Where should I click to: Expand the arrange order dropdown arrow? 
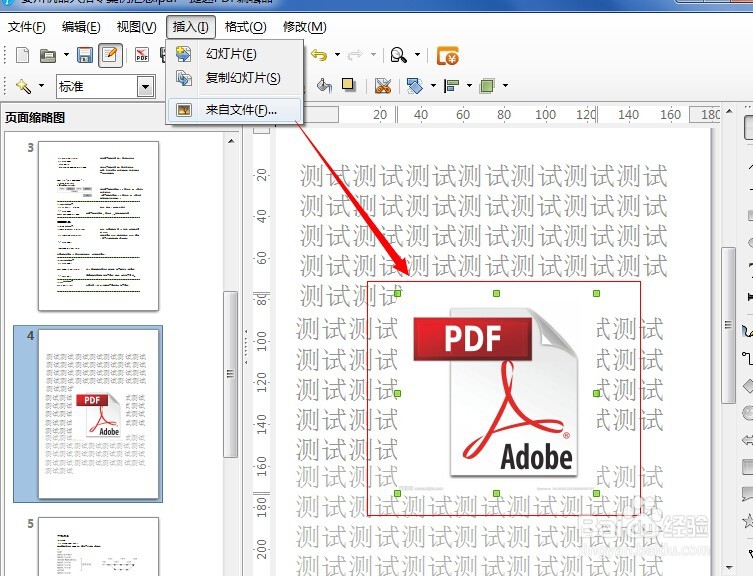[x=505, y=86]
